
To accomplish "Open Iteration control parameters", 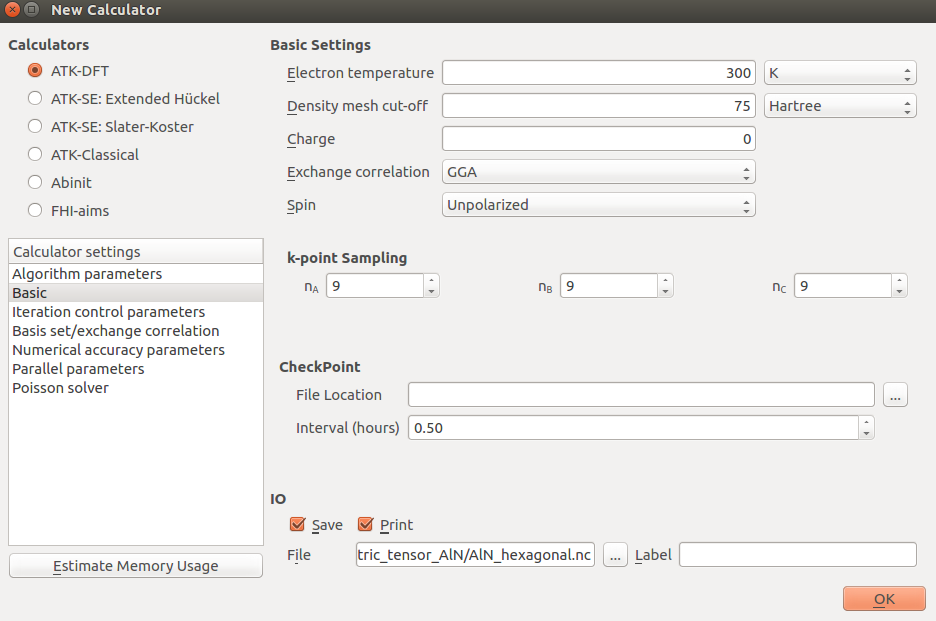I will pyautogui.click(x=136, y=312).
